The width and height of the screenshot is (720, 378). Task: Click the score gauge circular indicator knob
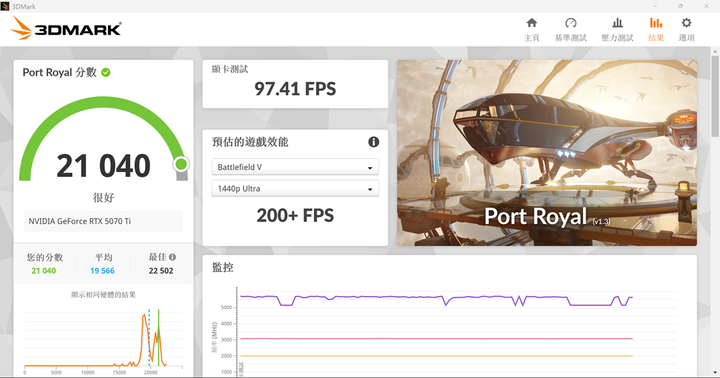click(181, 164)
